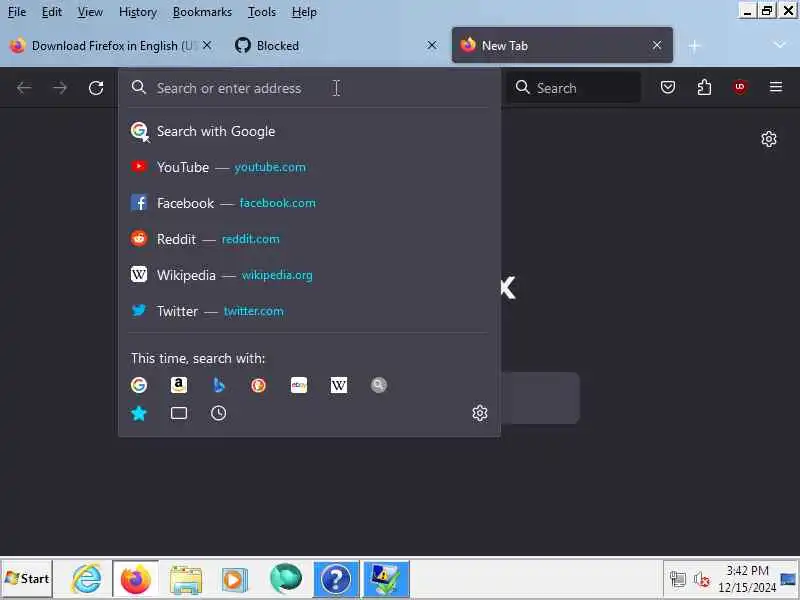
Task: Choose Amazon one-off search engine icon
Action: click(179, 385)
